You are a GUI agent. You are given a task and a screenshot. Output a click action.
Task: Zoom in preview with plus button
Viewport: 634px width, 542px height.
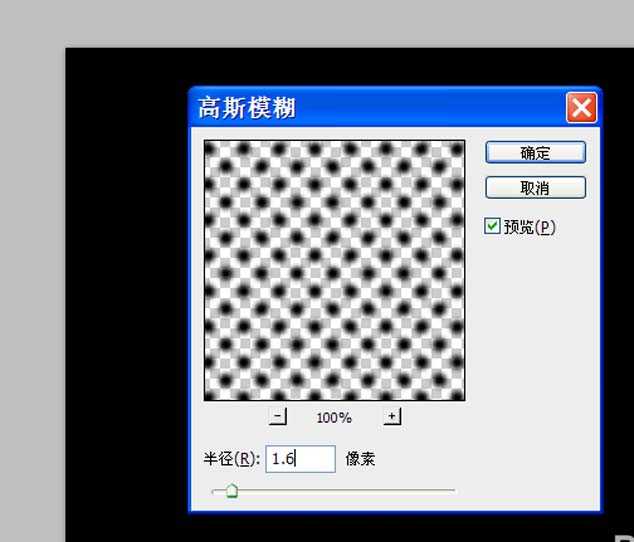point(392,417)
